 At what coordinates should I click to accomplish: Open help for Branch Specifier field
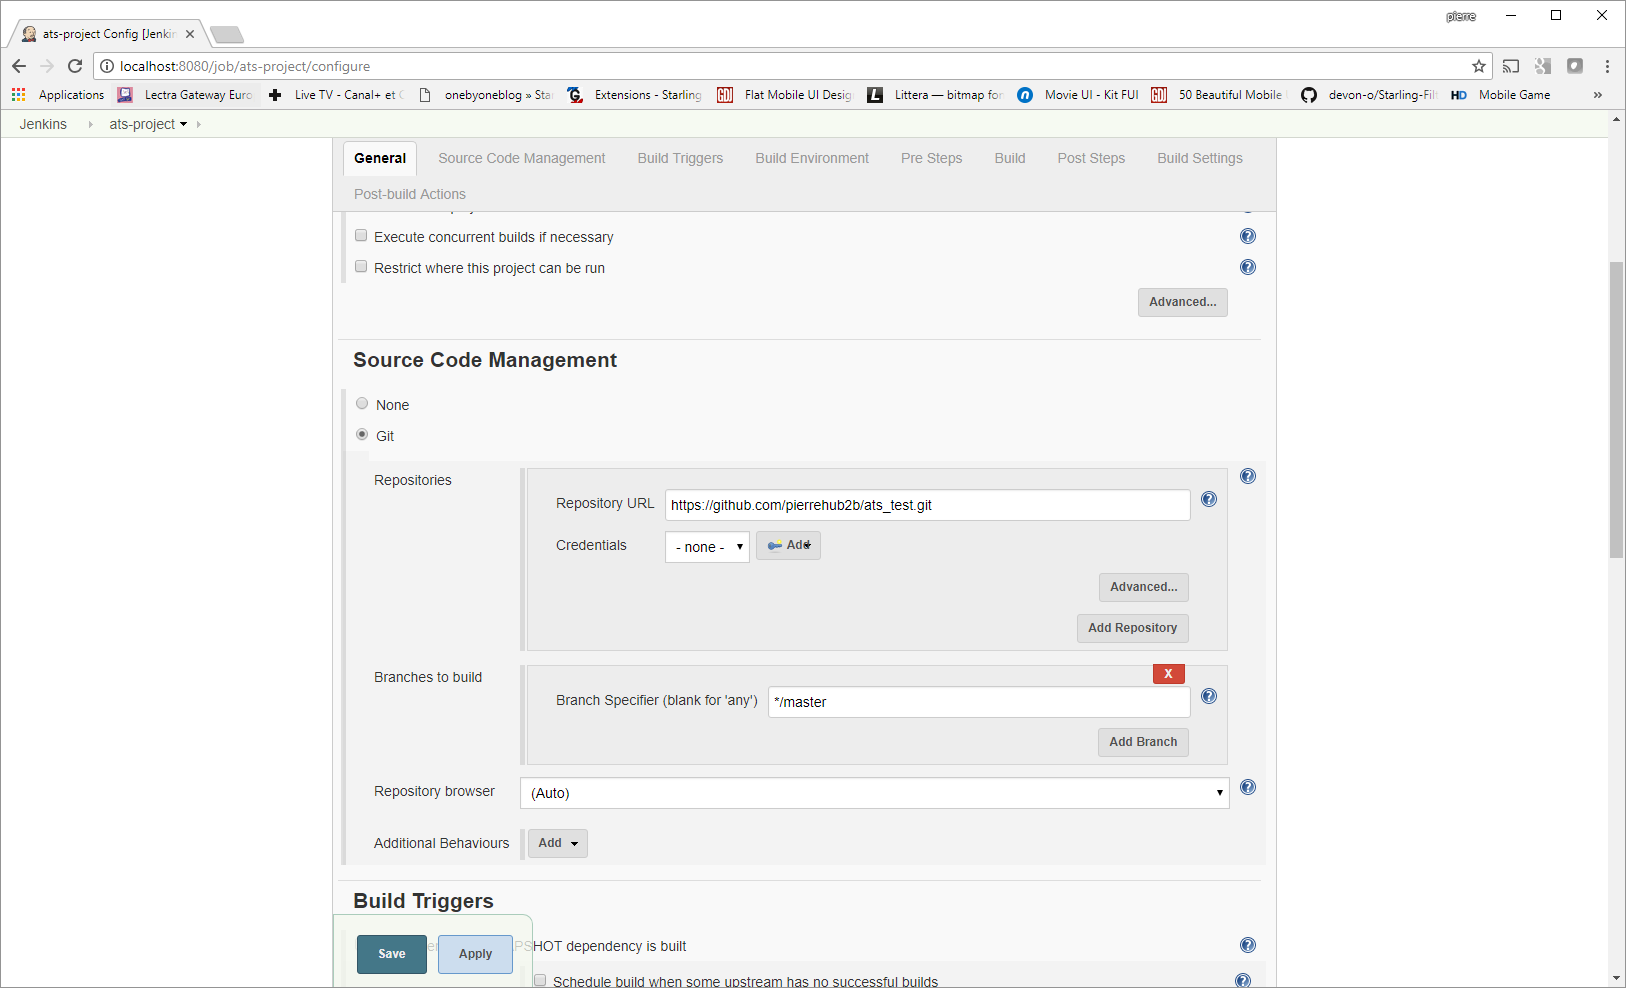click(1209, 696)
